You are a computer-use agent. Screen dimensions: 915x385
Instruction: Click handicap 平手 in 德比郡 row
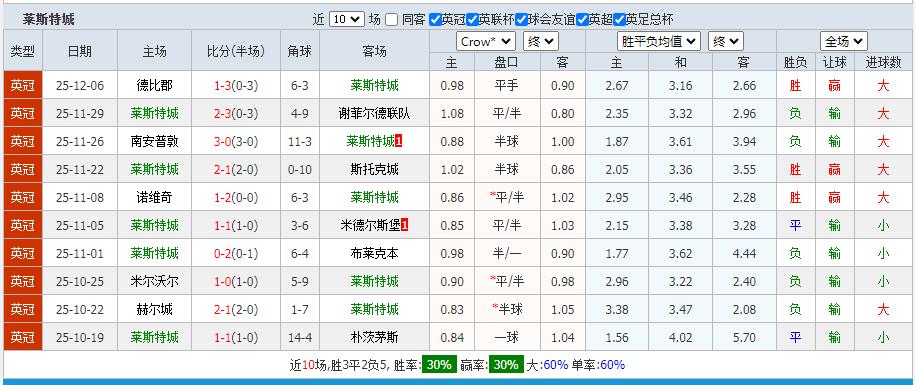[x=507, y=86]
